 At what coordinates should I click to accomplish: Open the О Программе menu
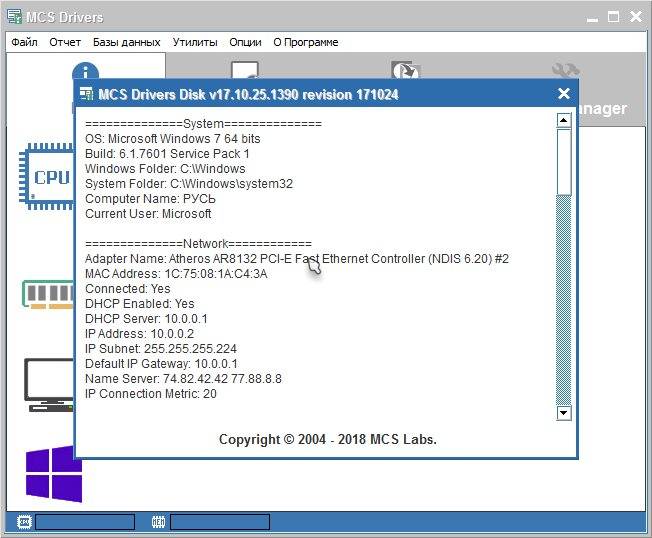pos(306,42)
